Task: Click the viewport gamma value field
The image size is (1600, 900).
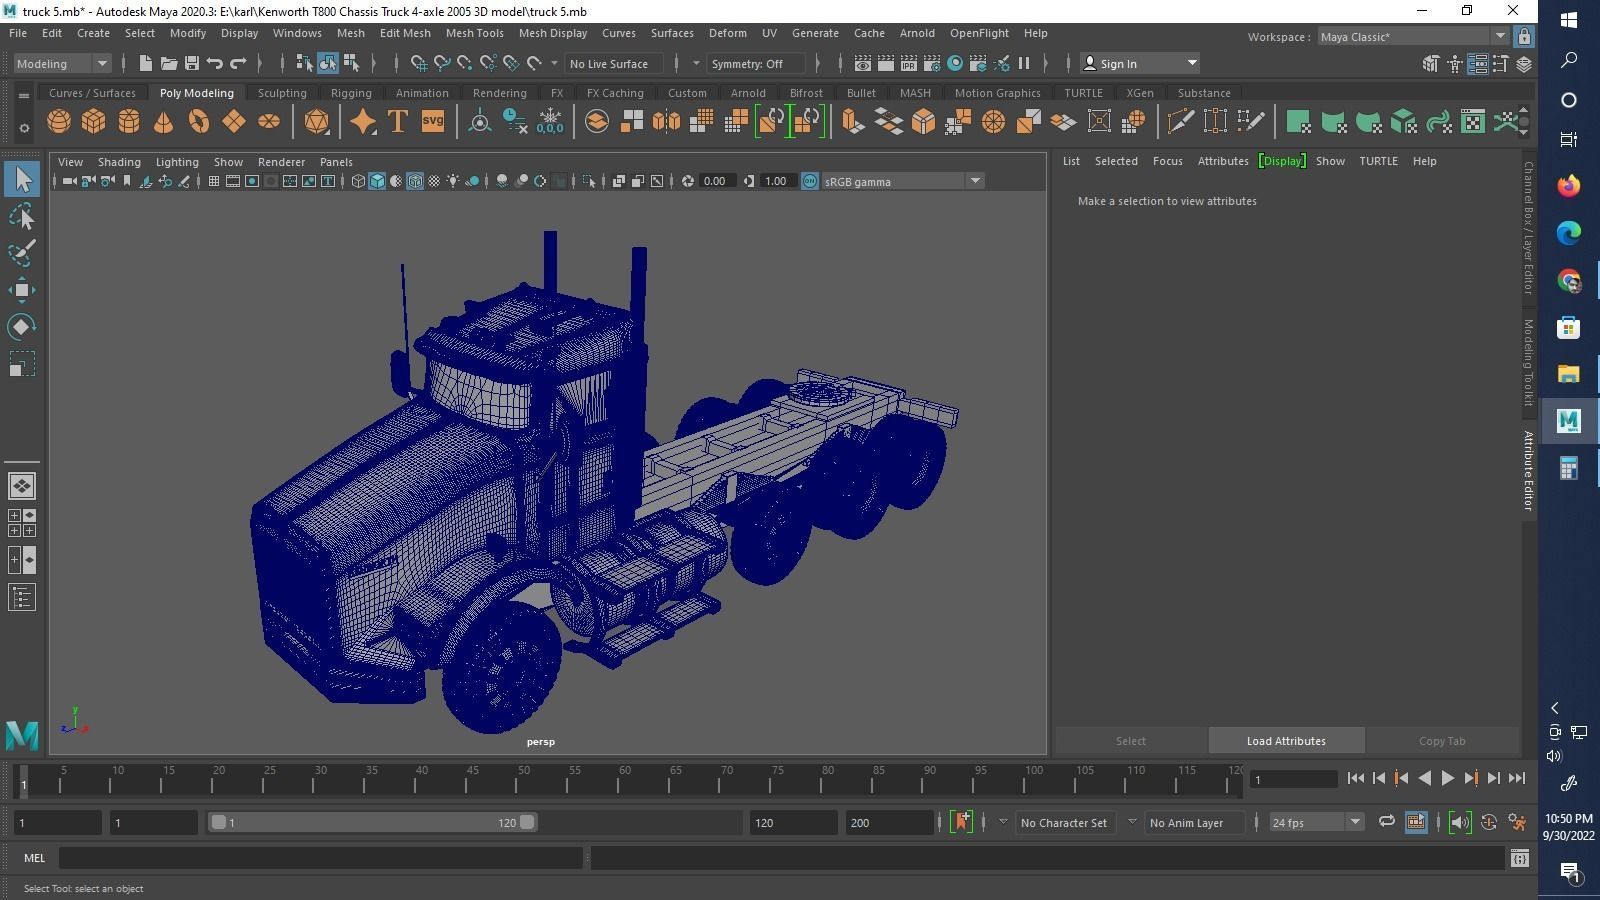Action: (x=777, y=181)
